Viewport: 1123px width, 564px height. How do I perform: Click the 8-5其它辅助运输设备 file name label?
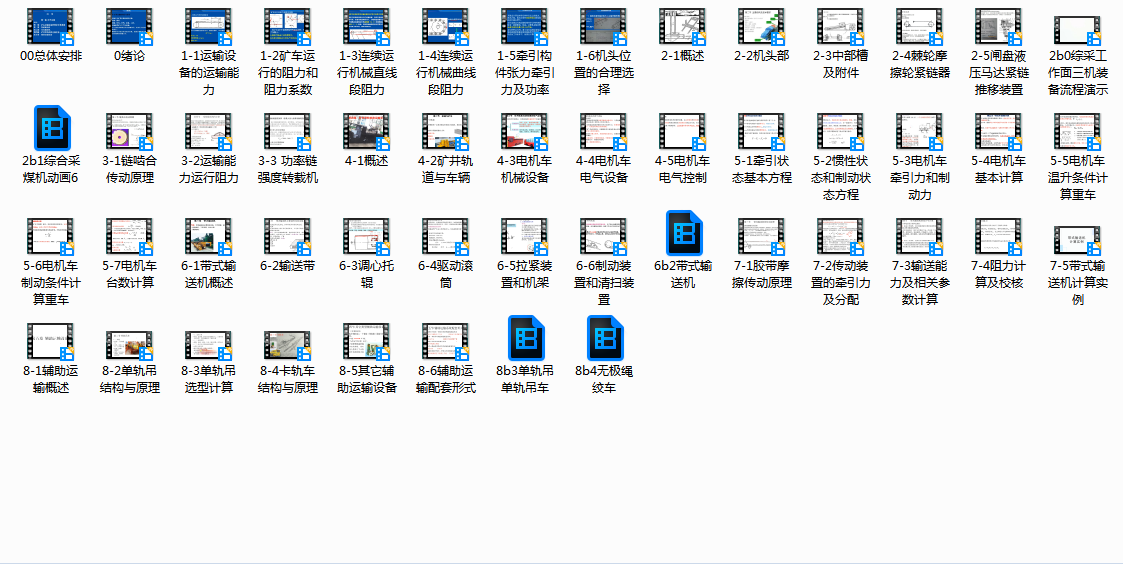tap(367, 379)
